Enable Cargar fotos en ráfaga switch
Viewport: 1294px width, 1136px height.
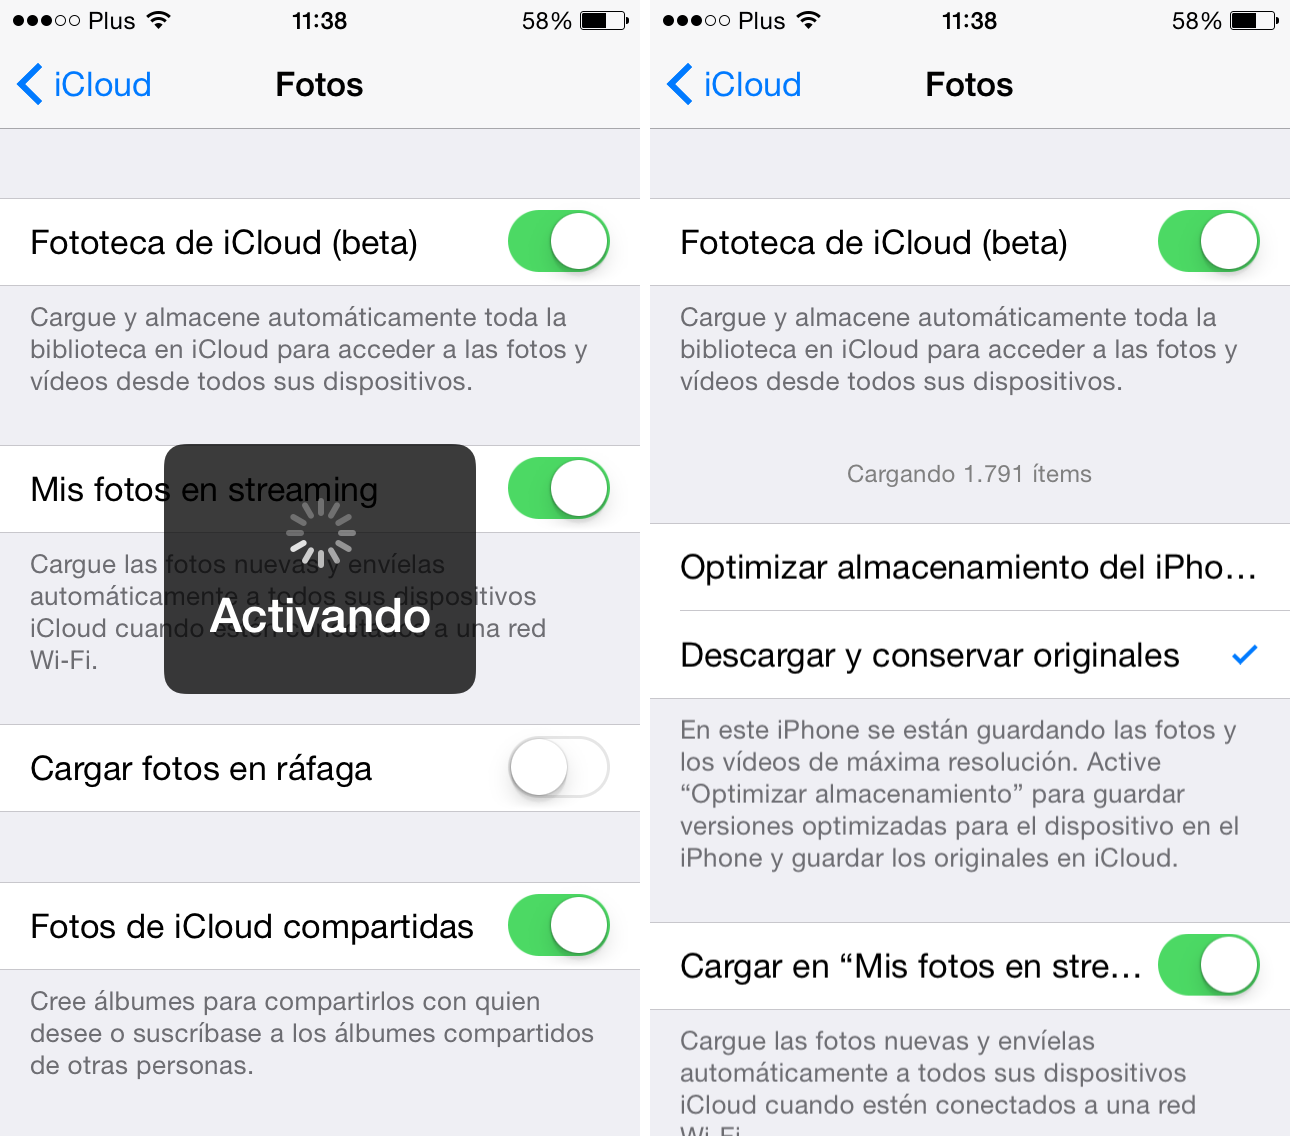[559, 767]
